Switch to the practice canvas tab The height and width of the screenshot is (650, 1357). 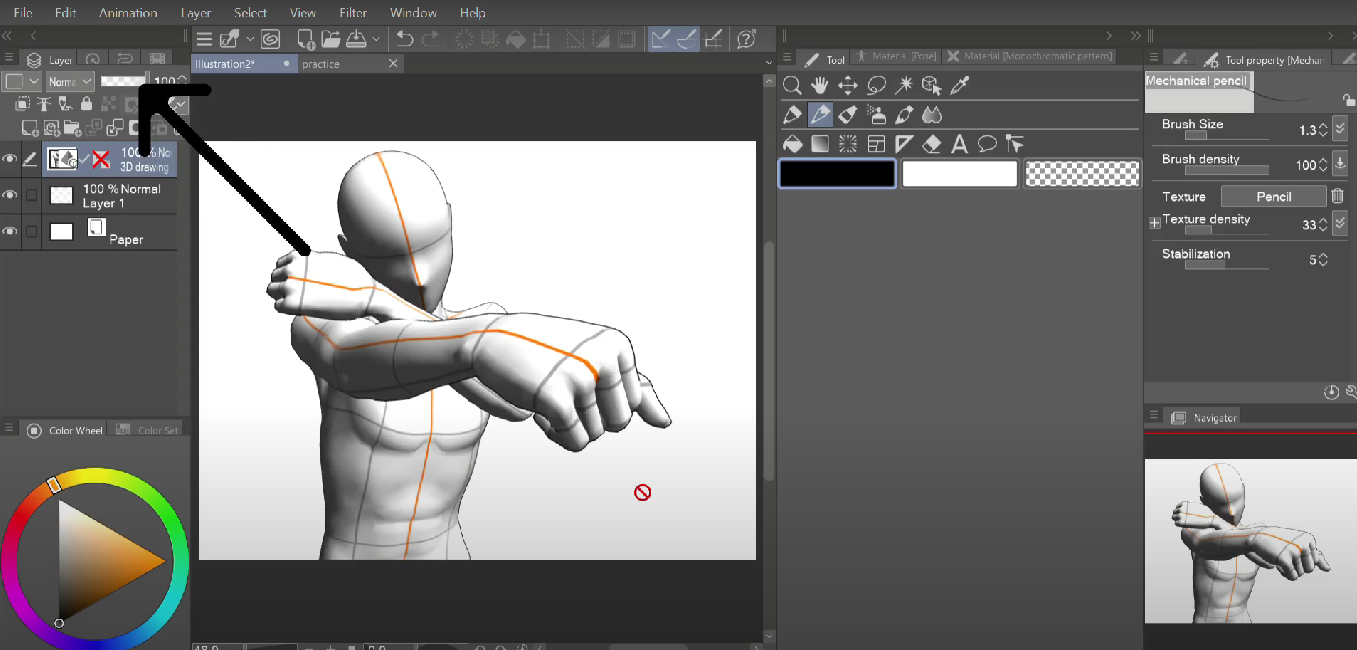tap(321, 64)
